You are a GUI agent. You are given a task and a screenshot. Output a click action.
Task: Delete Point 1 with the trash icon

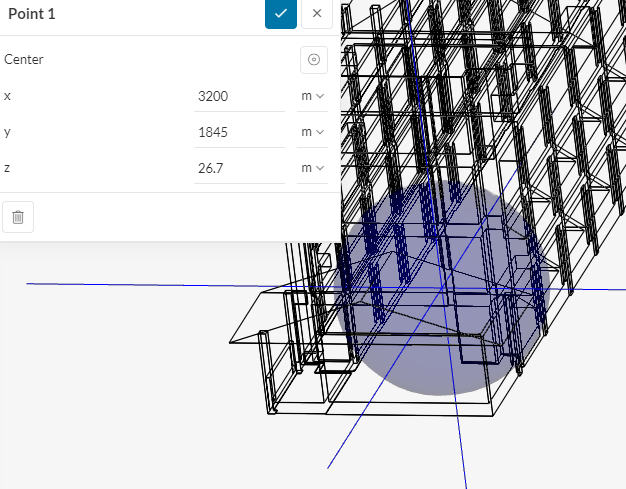point(18,217)
